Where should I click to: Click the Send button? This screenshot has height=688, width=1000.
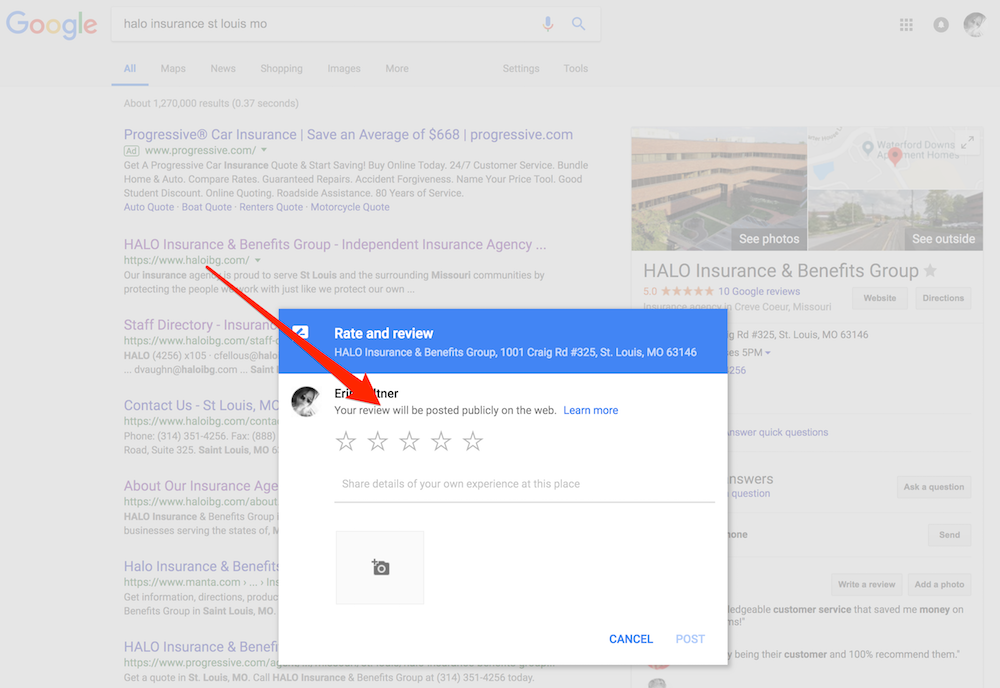tap(949, 535)
